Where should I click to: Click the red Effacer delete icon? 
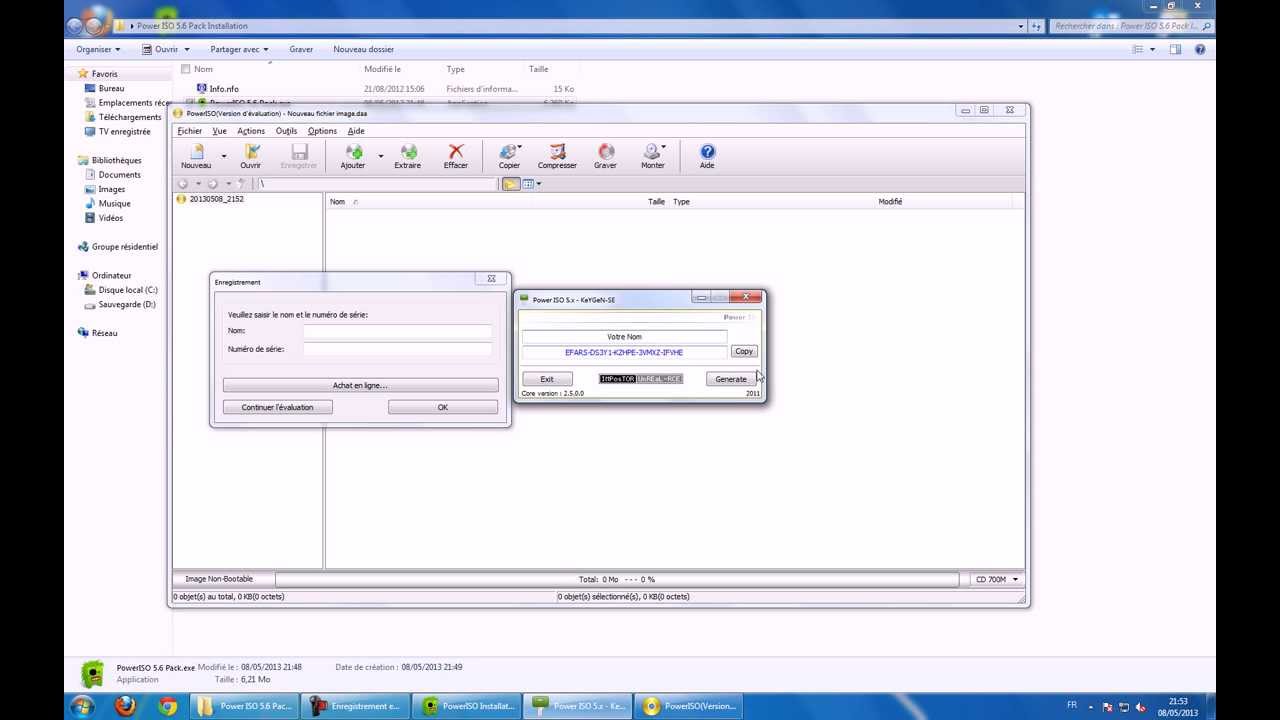tap(456, 151)
